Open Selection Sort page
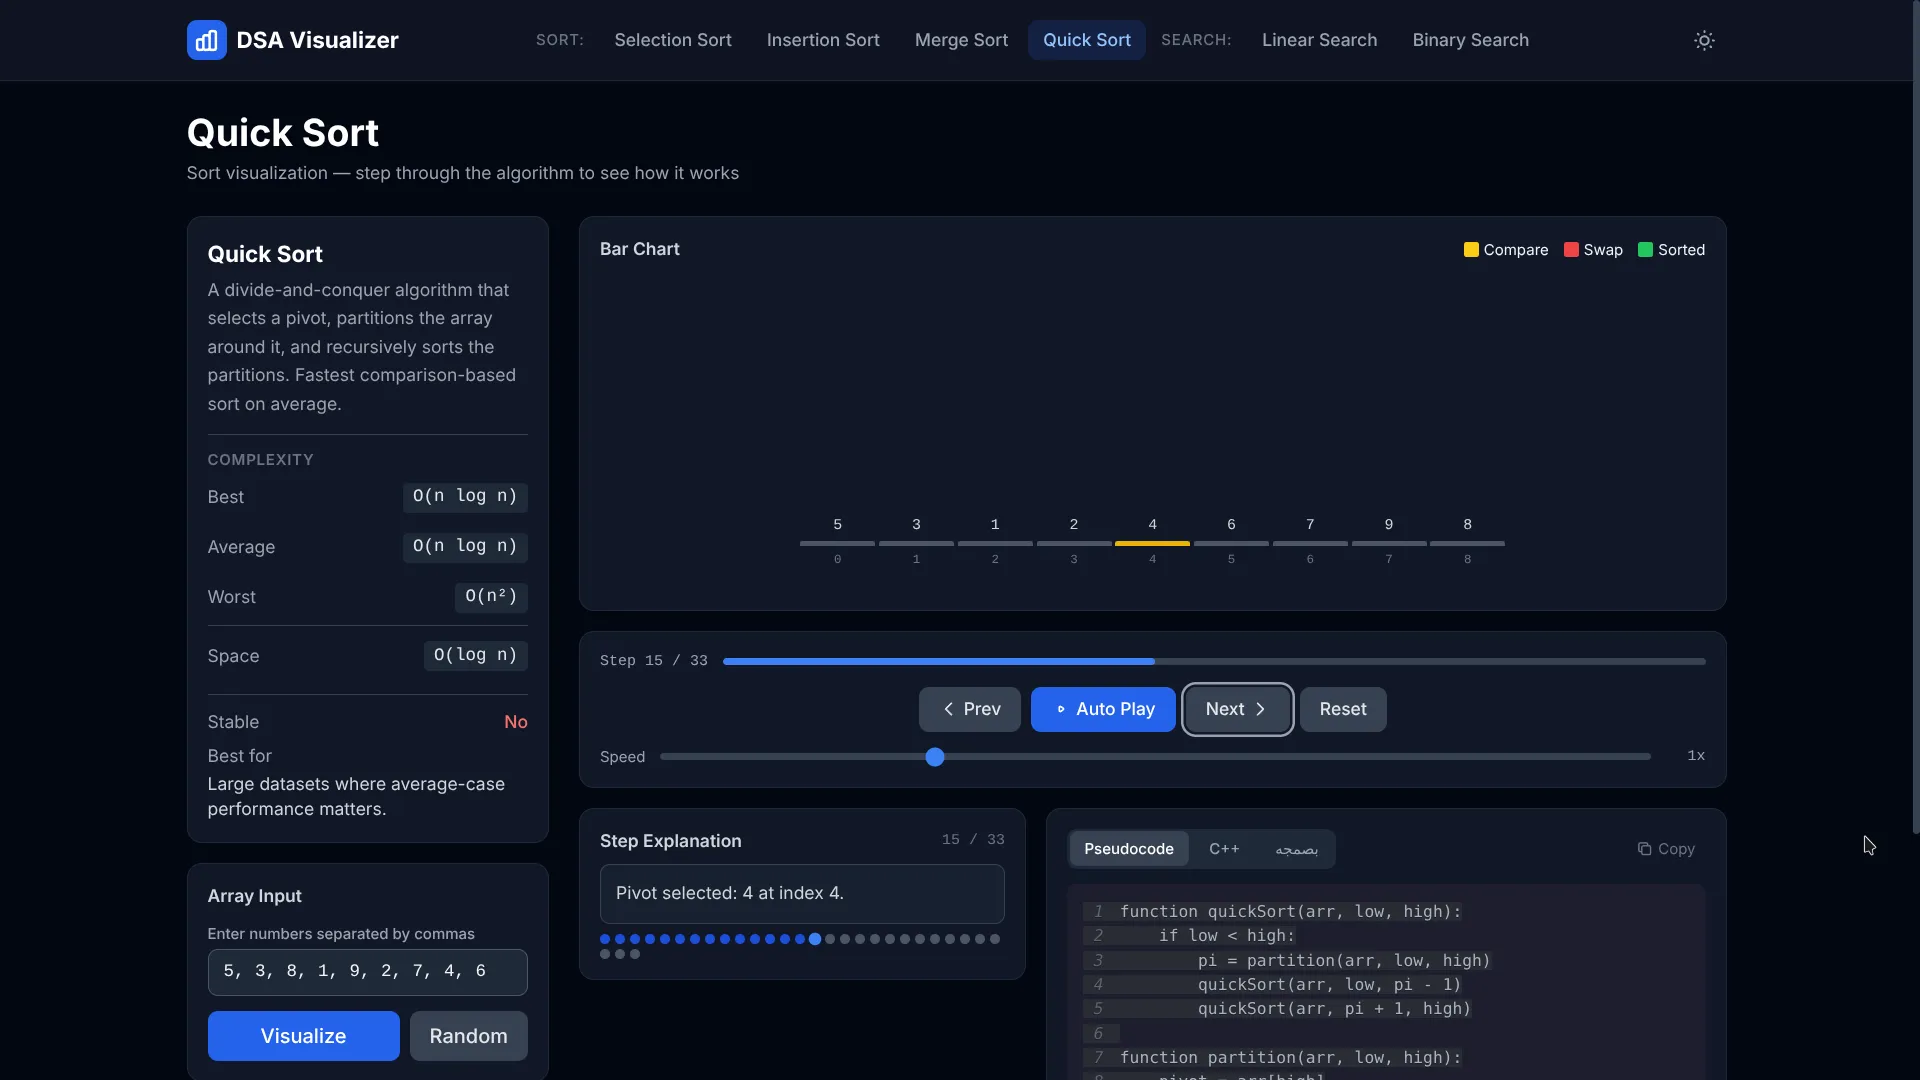Viewport: 1920px width, 1080px height. point(673,40)
